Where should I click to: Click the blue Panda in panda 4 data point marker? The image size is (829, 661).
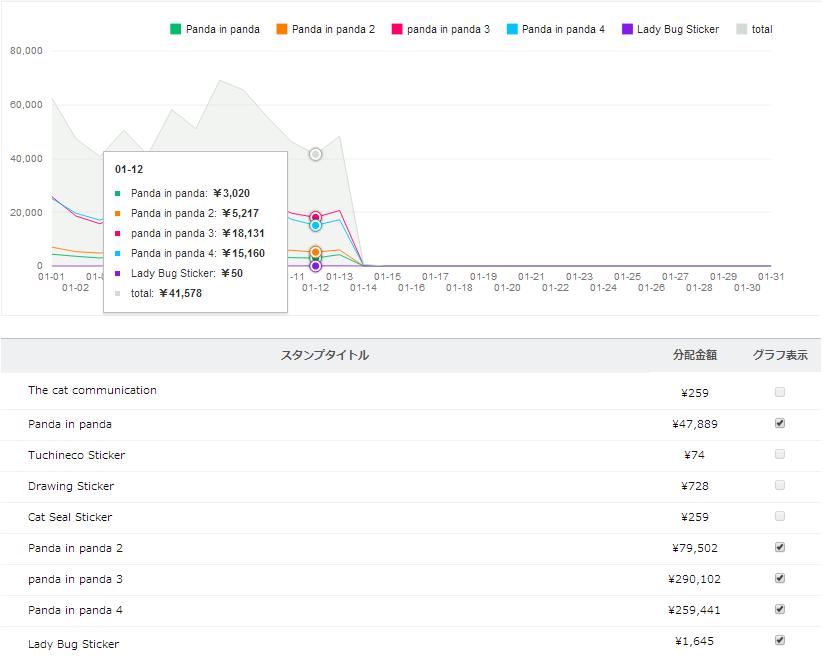315,226
